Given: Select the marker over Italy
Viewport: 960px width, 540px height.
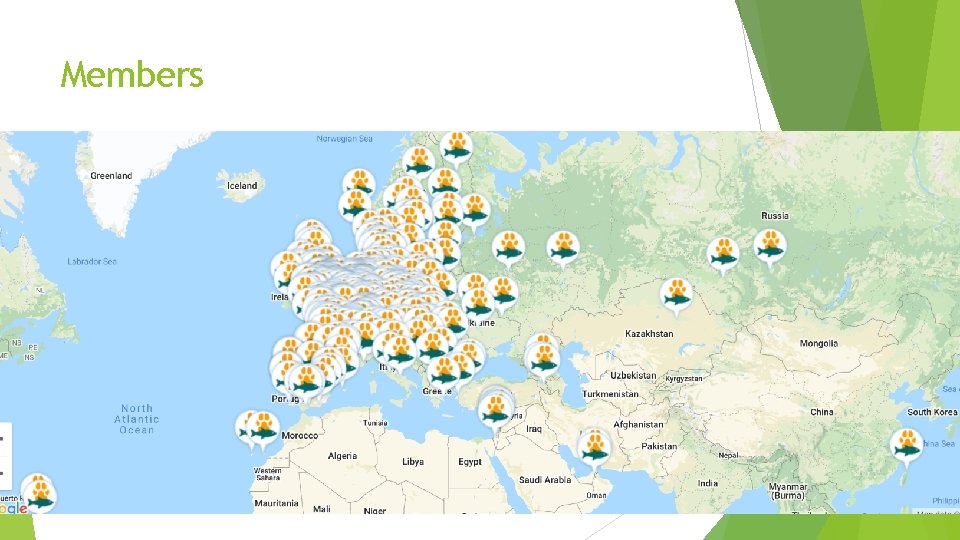Looking at the screenshot, I should tap(400, 352).
